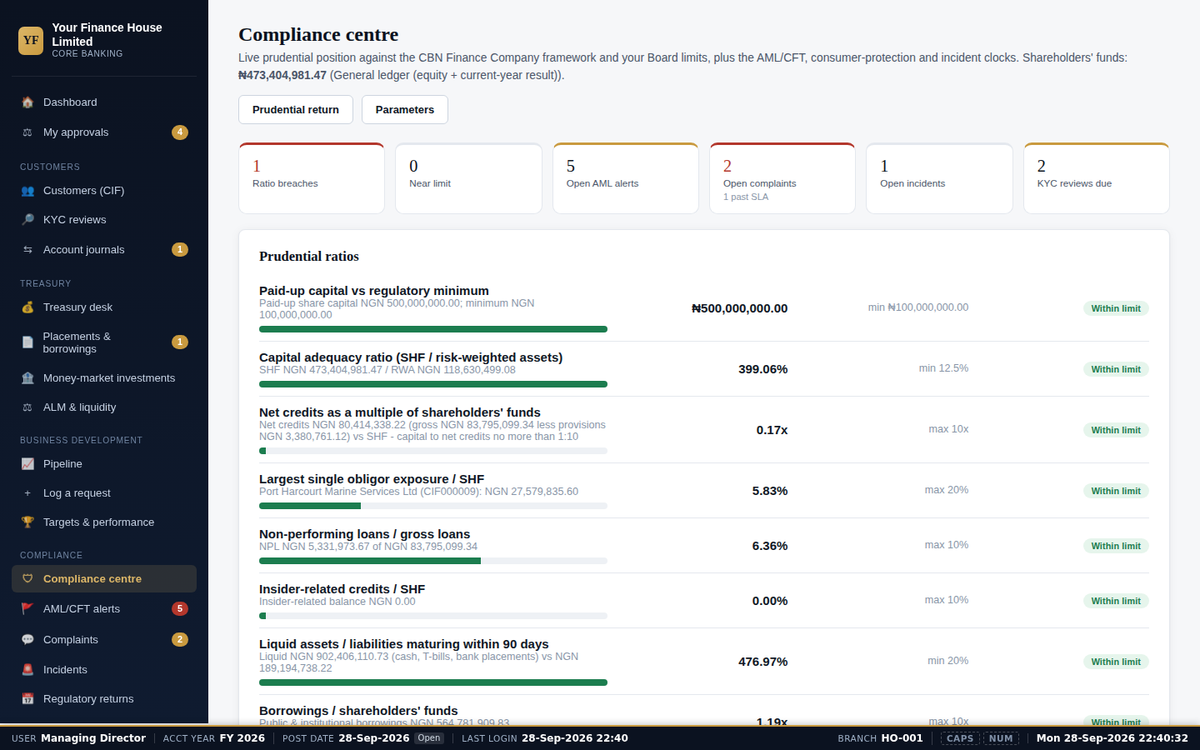
Task: Click the Near limit summary card
Action: [469, 178]
